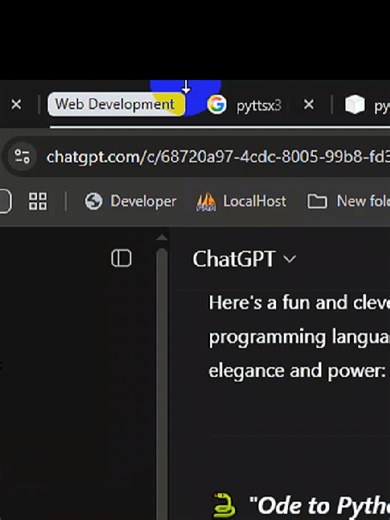The width and height of the screenshot is (390, 520).
Task: Open the New folder bookmarks folder
Action: pyautogui.click(x=348, y=201)
